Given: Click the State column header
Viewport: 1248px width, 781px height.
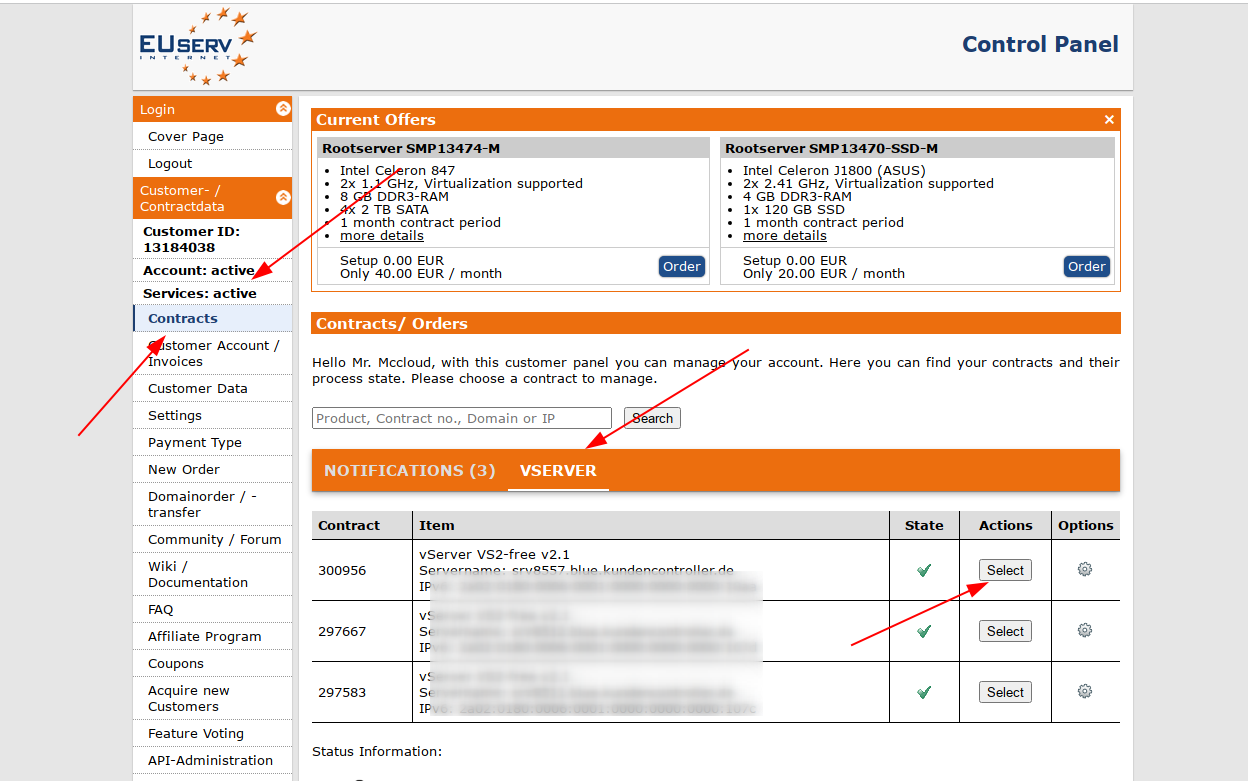Looking at the screenshot, I should point(924,525).
